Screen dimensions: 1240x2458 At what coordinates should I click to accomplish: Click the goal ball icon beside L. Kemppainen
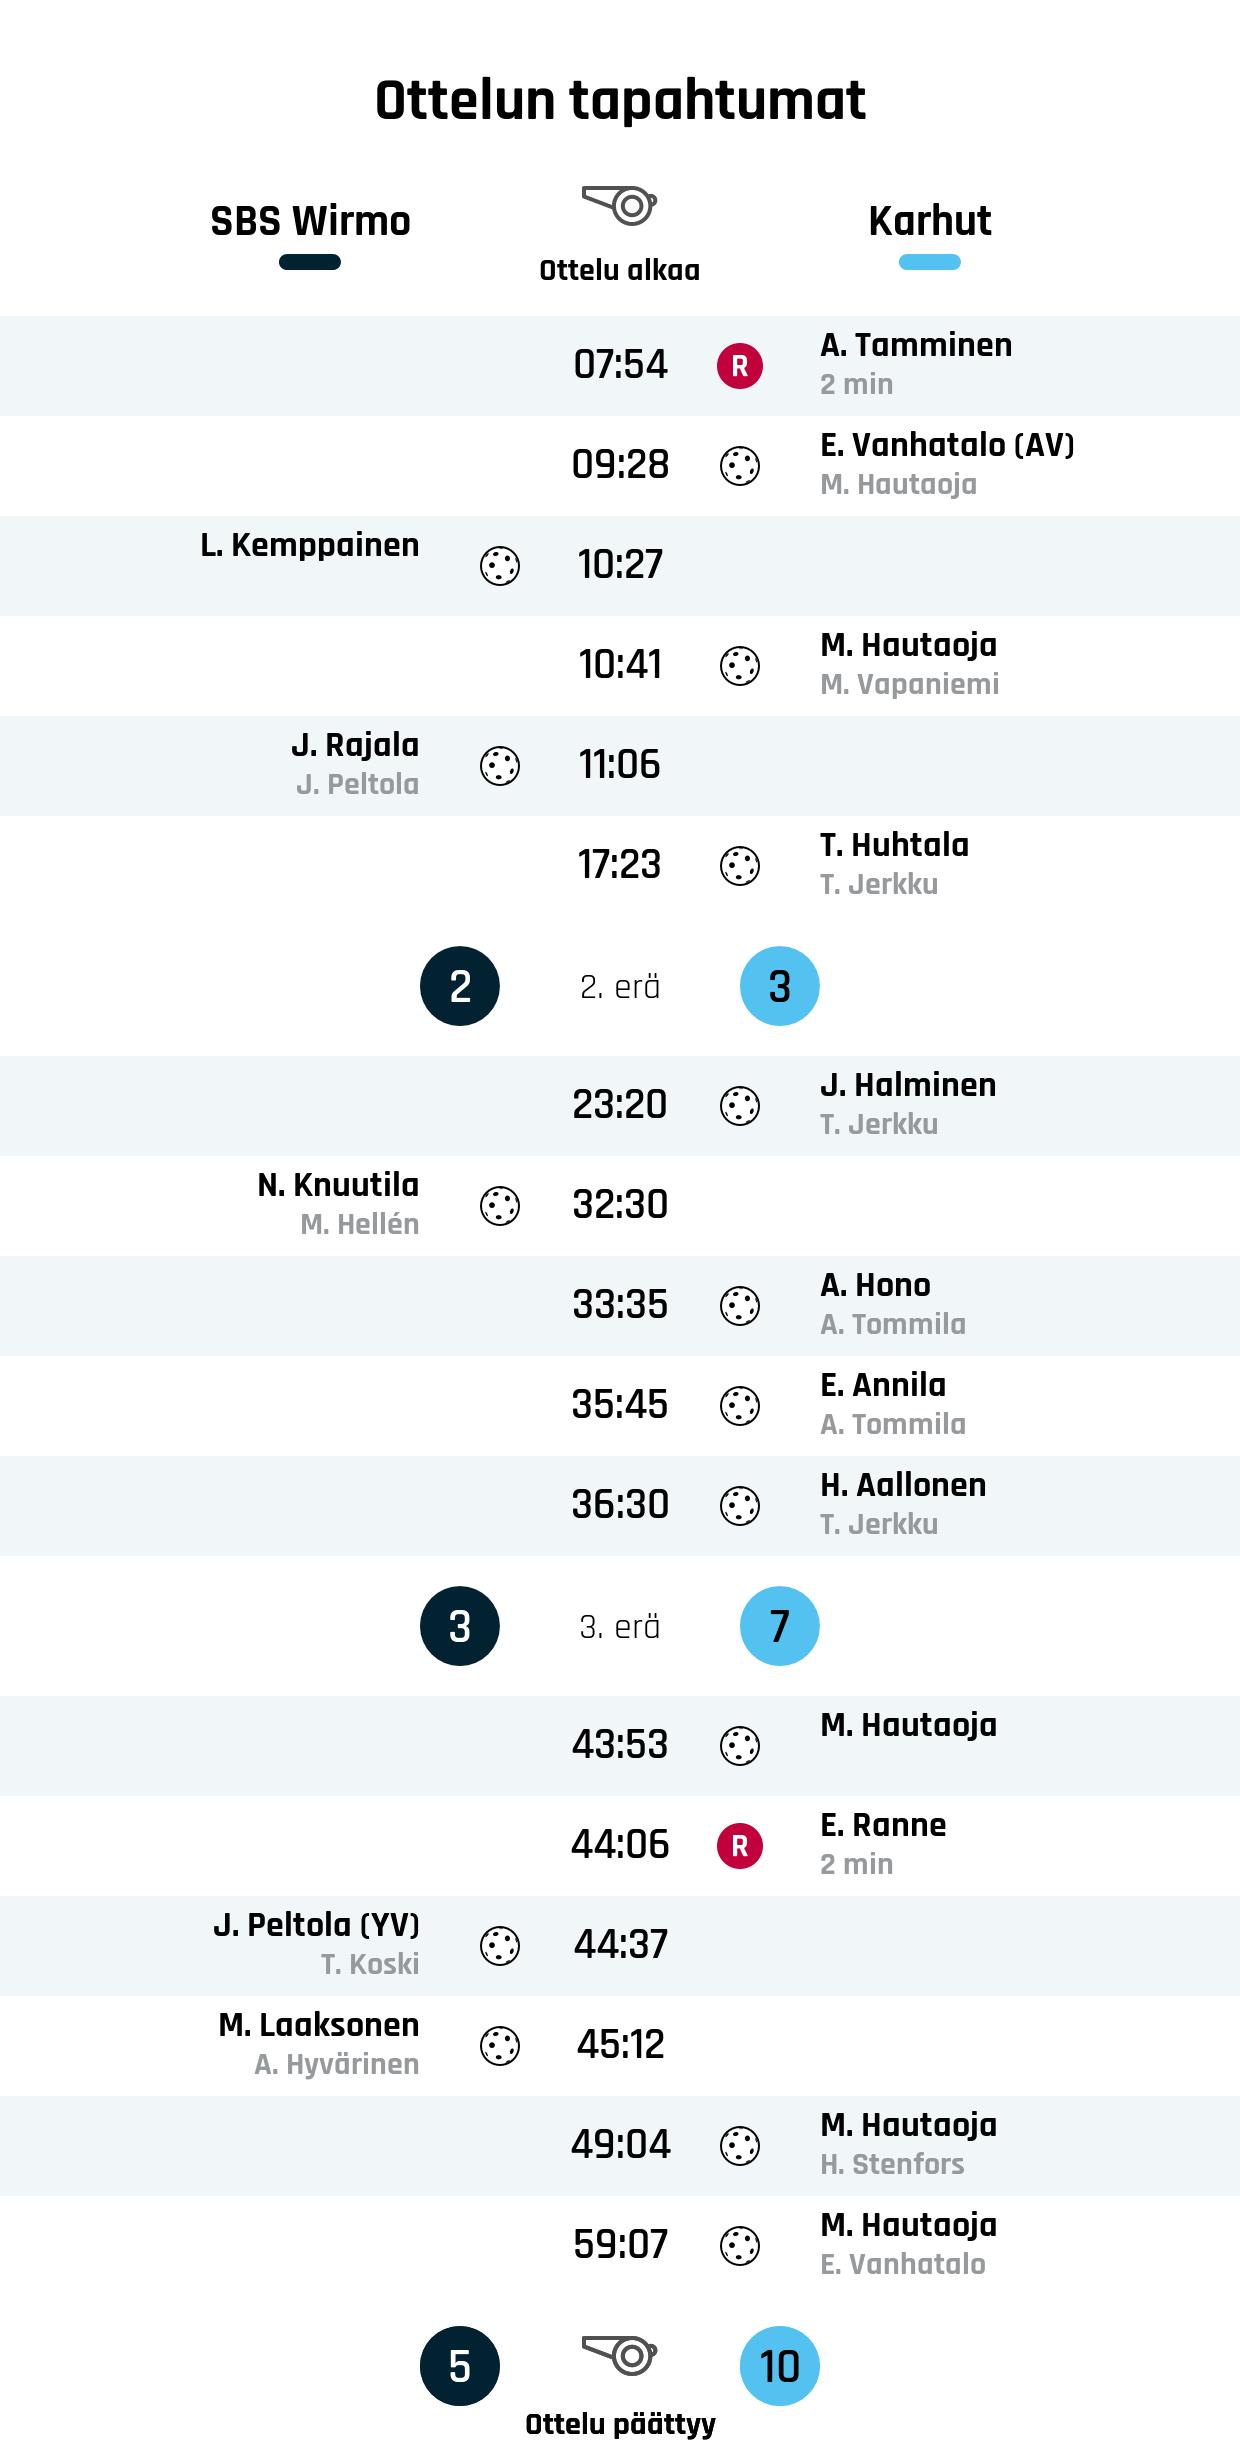point(500,566)
